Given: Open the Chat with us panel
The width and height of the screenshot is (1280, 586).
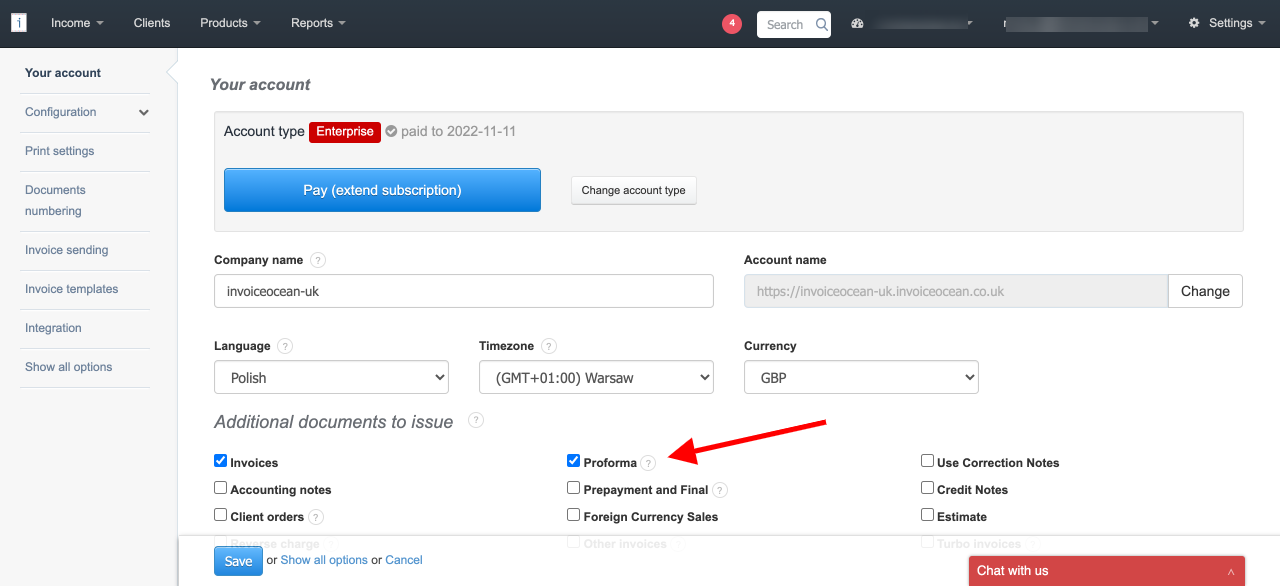Looking at the screenshot, I should [x=1107, y=571].
